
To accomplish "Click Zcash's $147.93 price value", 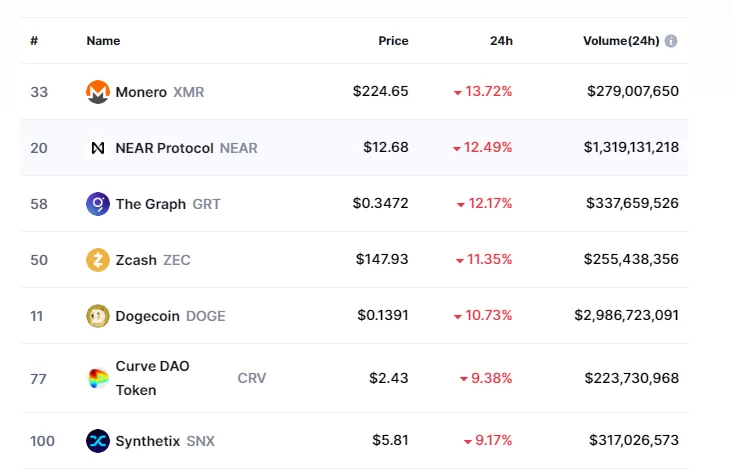I will 382,260.
